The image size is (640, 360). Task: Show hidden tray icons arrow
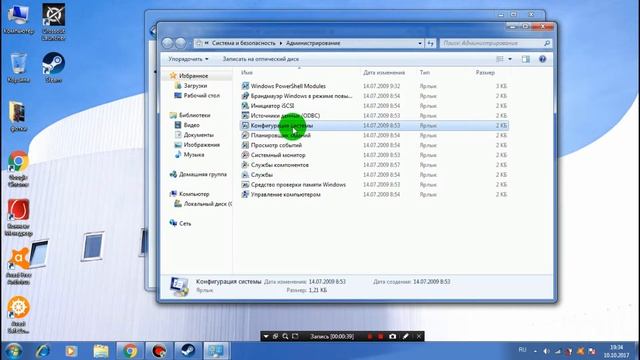tap(535, 351)
